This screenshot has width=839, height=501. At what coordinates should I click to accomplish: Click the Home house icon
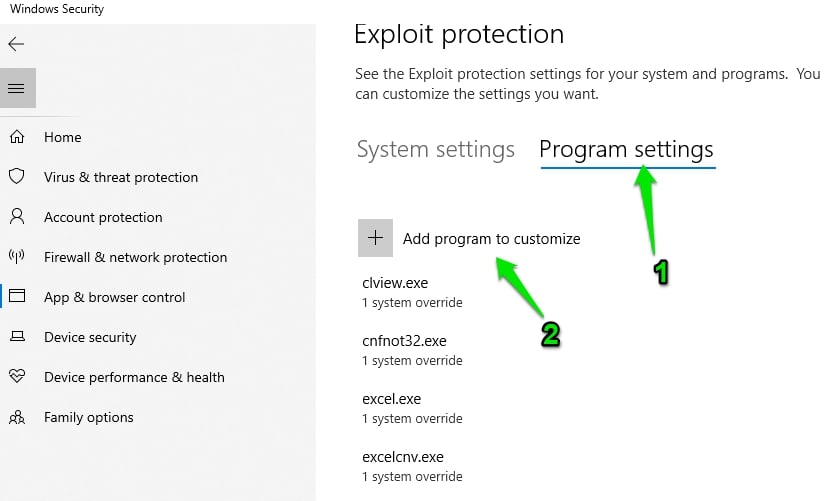17,137
